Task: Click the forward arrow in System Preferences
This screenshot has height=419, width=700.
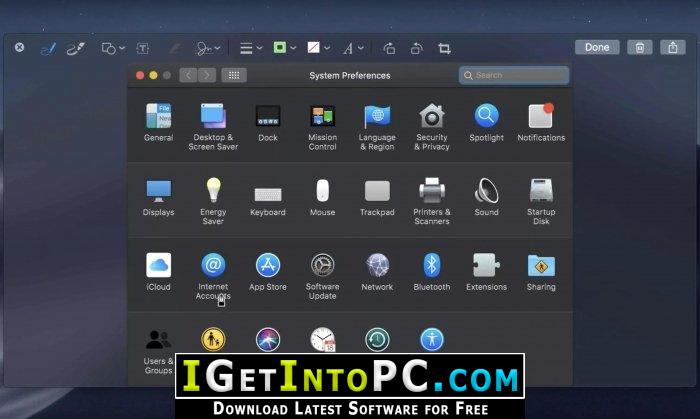Action: click(207, 75)
